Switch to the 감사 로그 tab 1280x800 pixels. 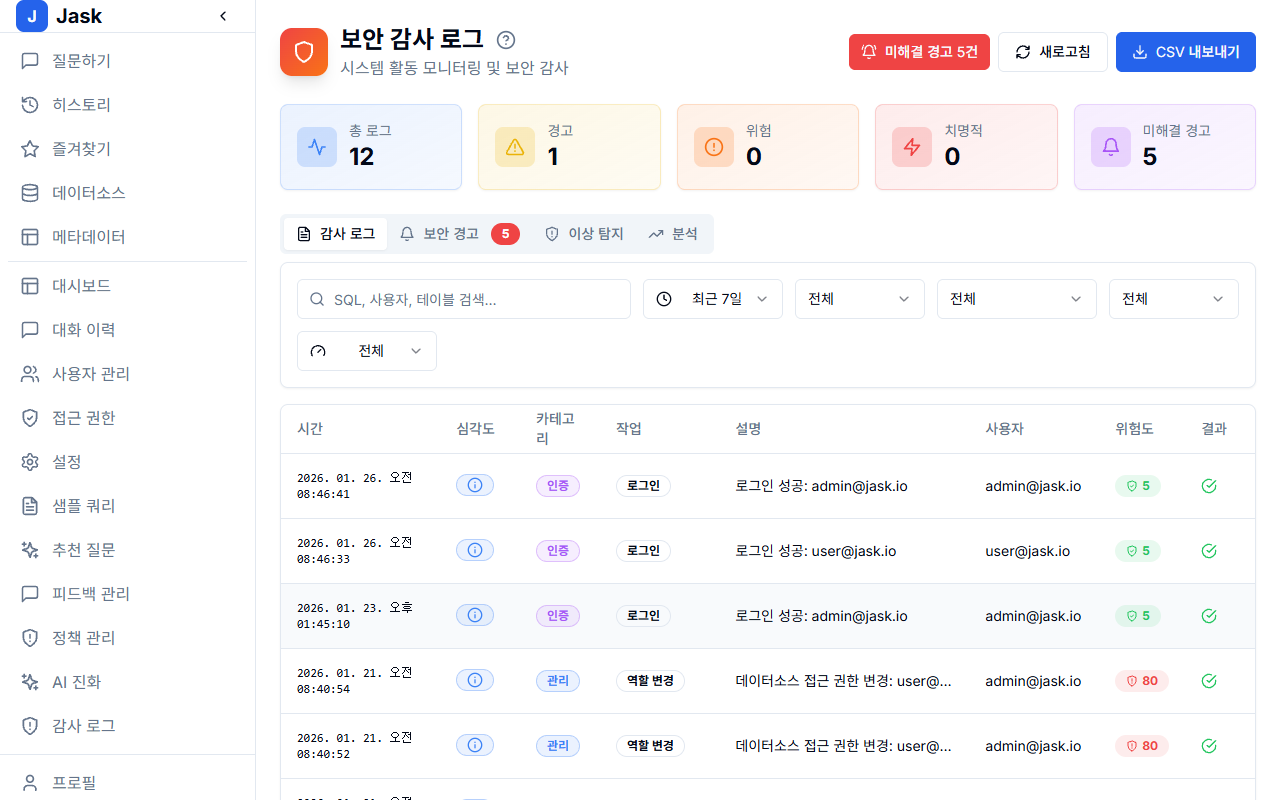pyautogui.click(x=336, y=234)
